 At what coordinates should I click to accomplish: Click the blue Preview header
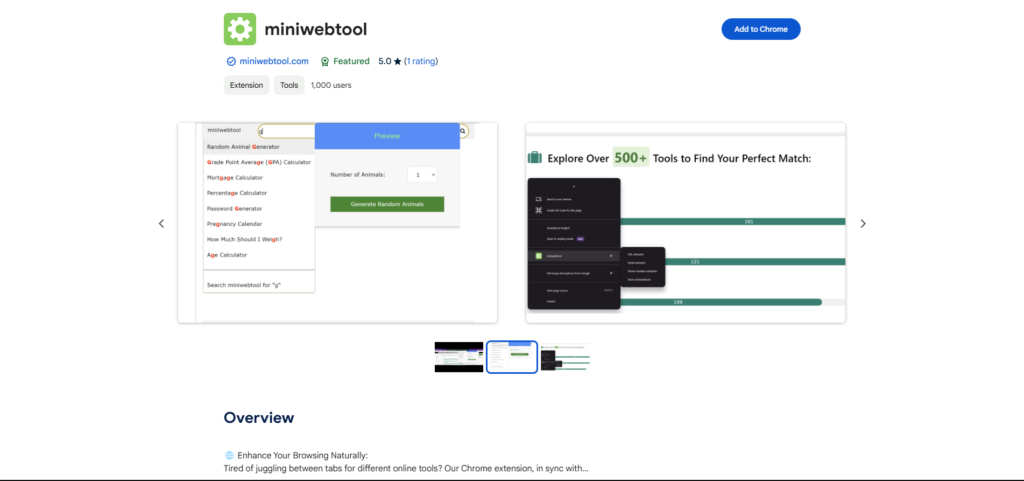(x=387, y=136)
